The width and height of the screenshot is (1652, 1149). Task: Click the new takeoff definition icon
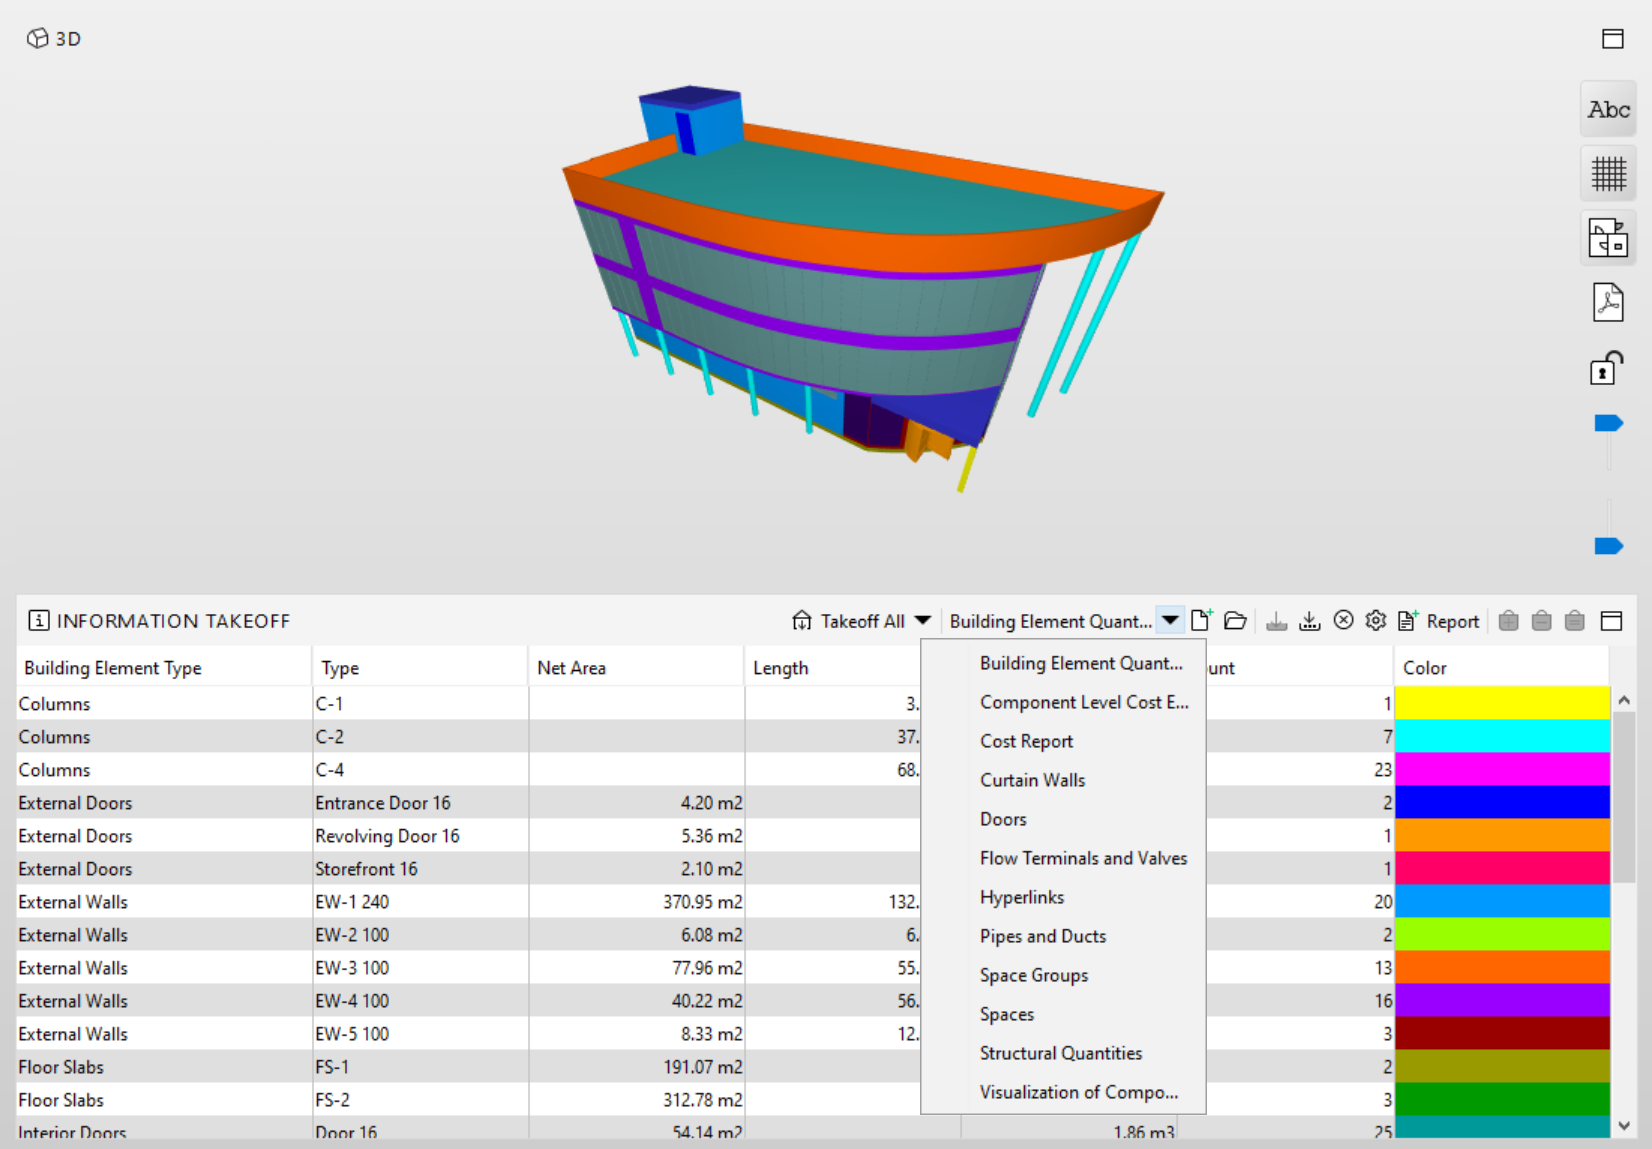(x=1201, y=621)
